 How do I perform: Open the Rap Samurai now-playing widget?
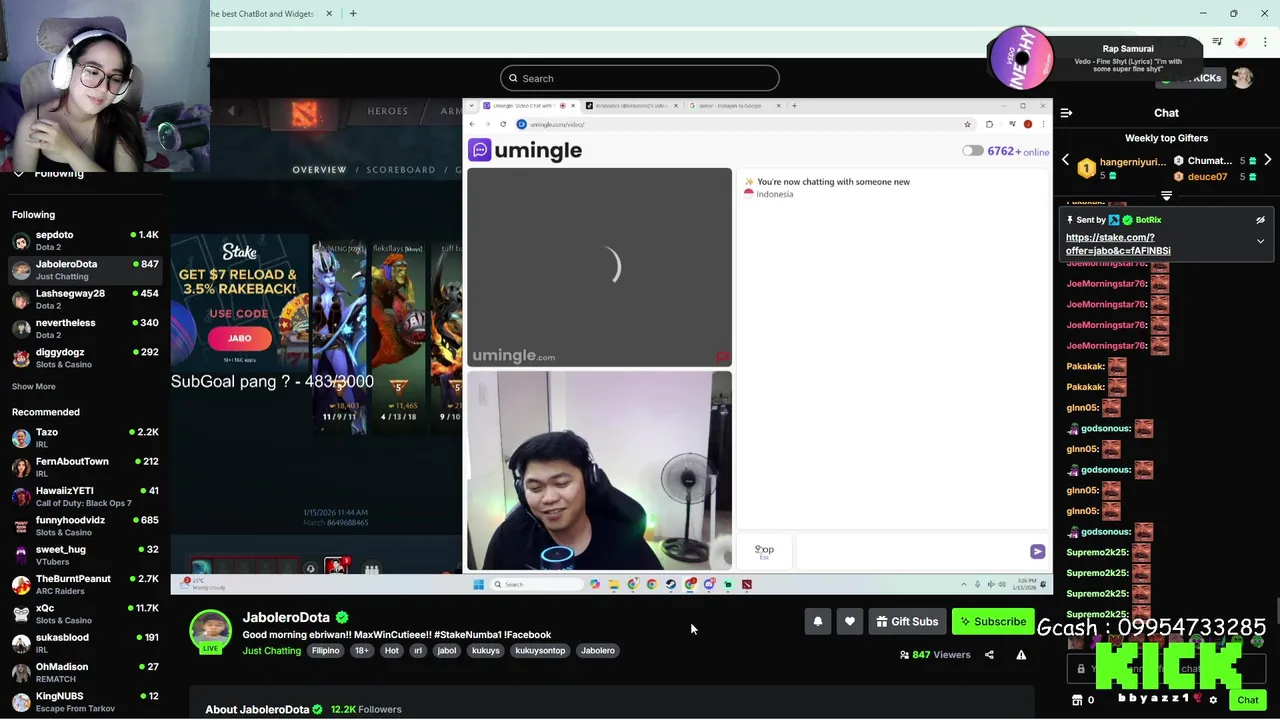(x=1095, y=57)
